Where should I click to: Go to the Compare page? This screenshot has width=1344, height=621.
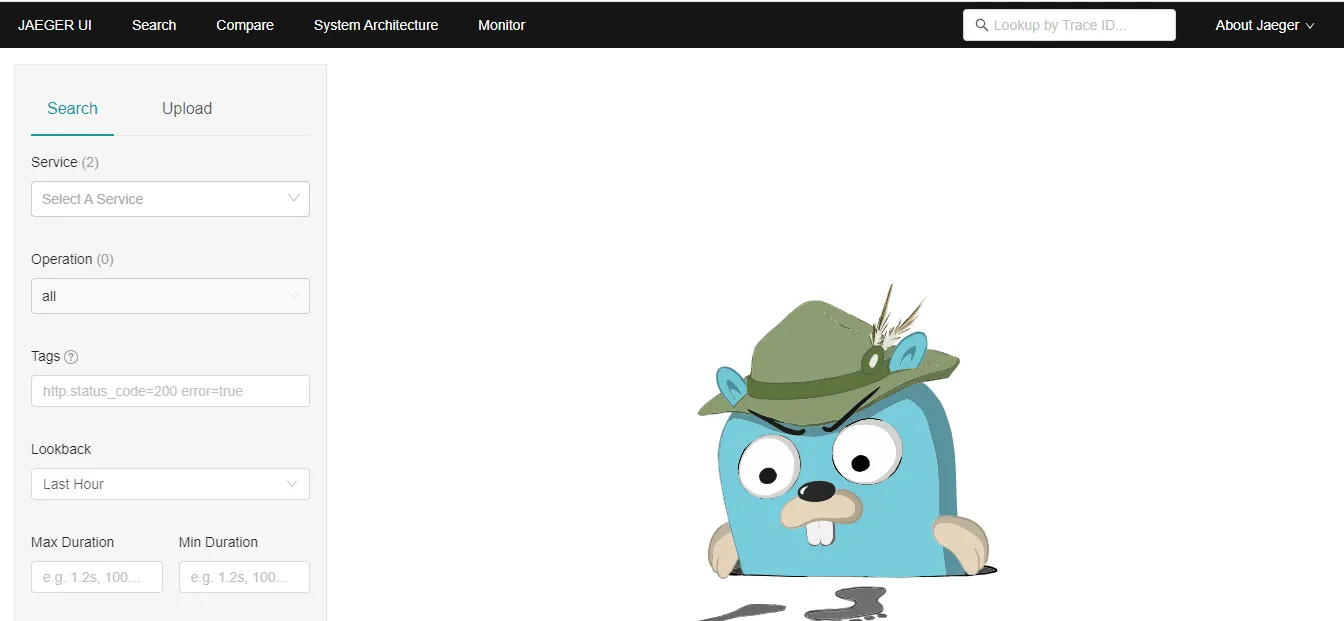tap(245, 25)
